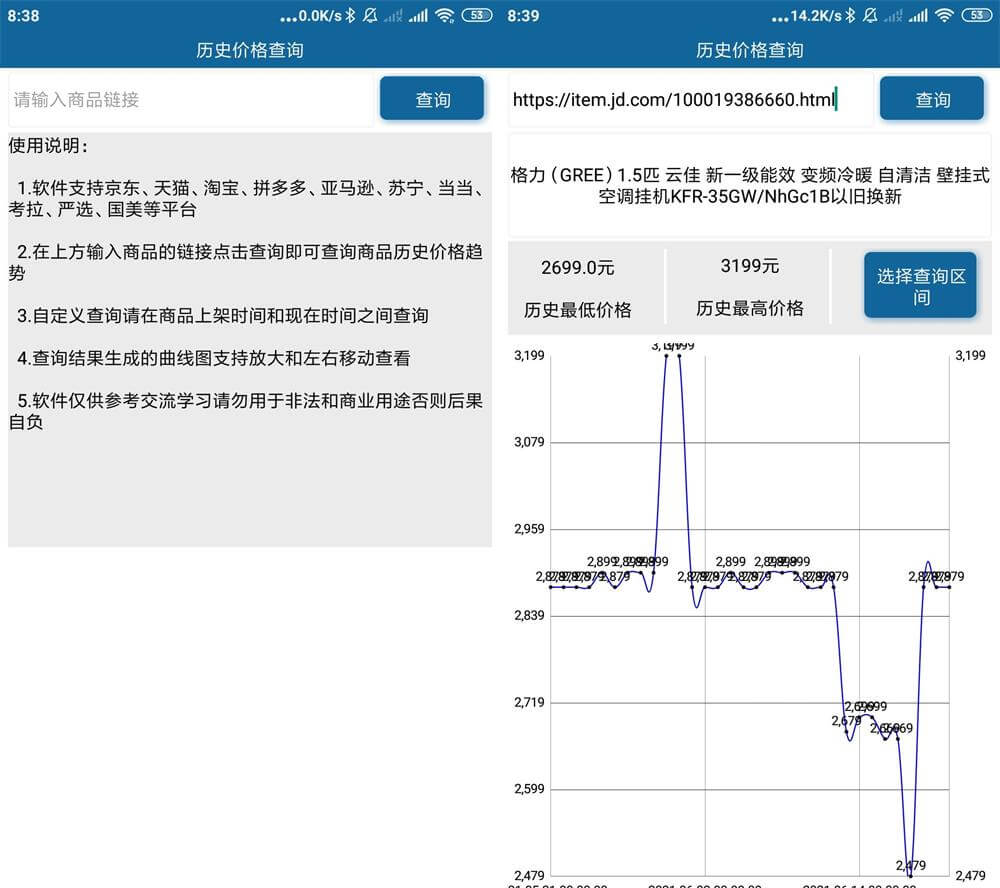Tap the full signal bars in right status bar
The height and width of the screenshot is (888, 1000).
tap(918, 15)
